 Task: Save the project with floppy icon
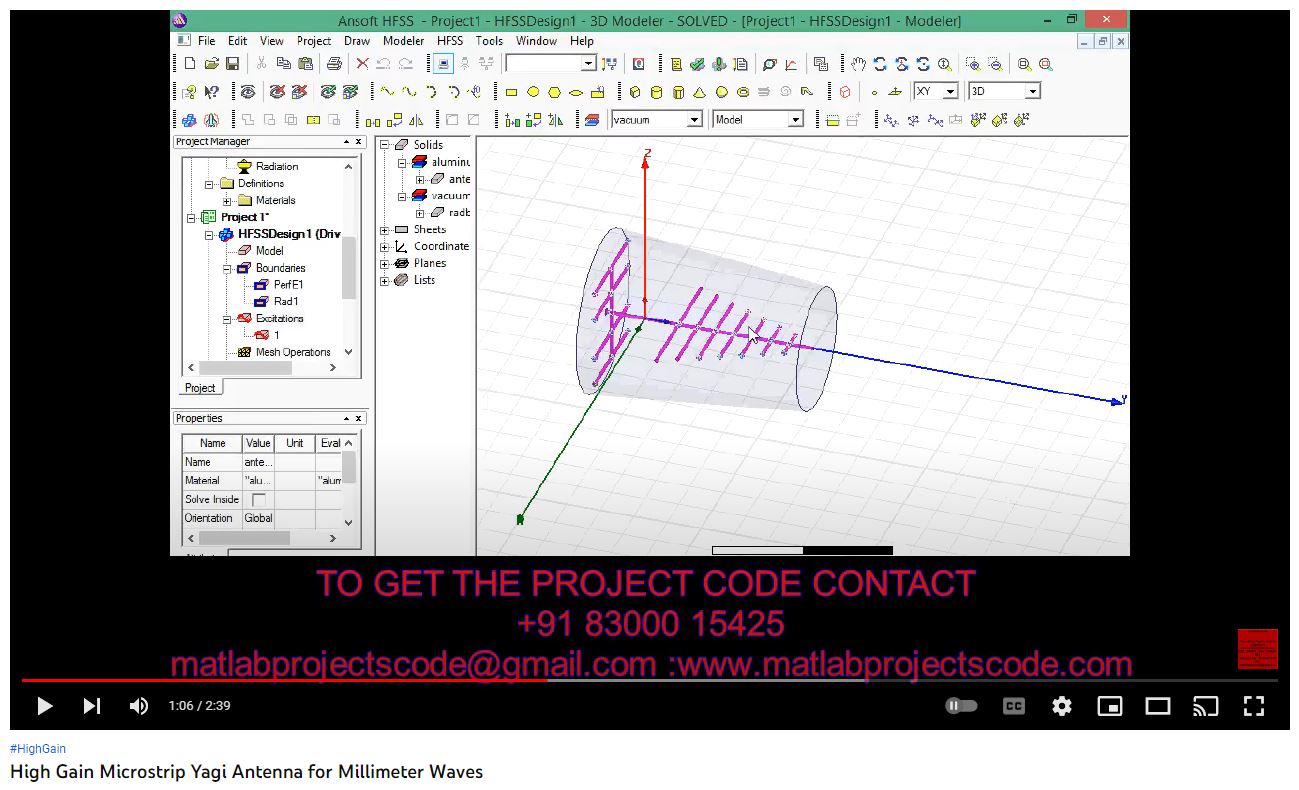[x=232, y=64]
